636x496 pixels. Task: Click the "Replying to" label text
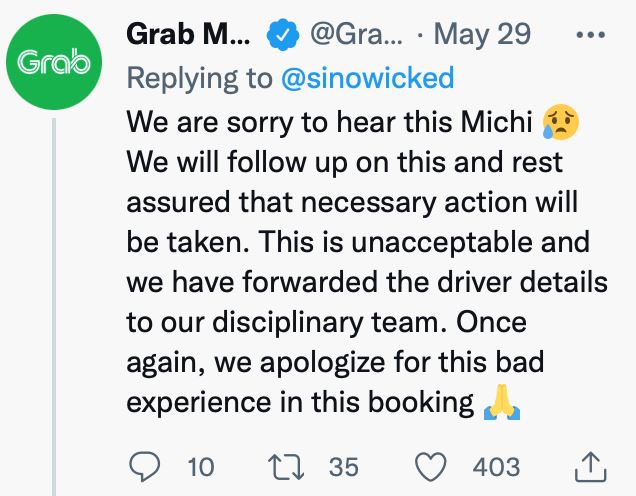pos(205,77)
